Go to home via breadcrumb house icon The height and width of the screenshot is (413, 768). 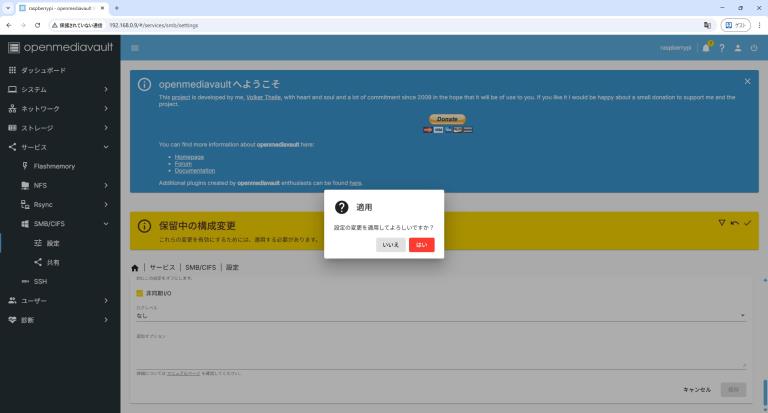(x=135, y=267)
